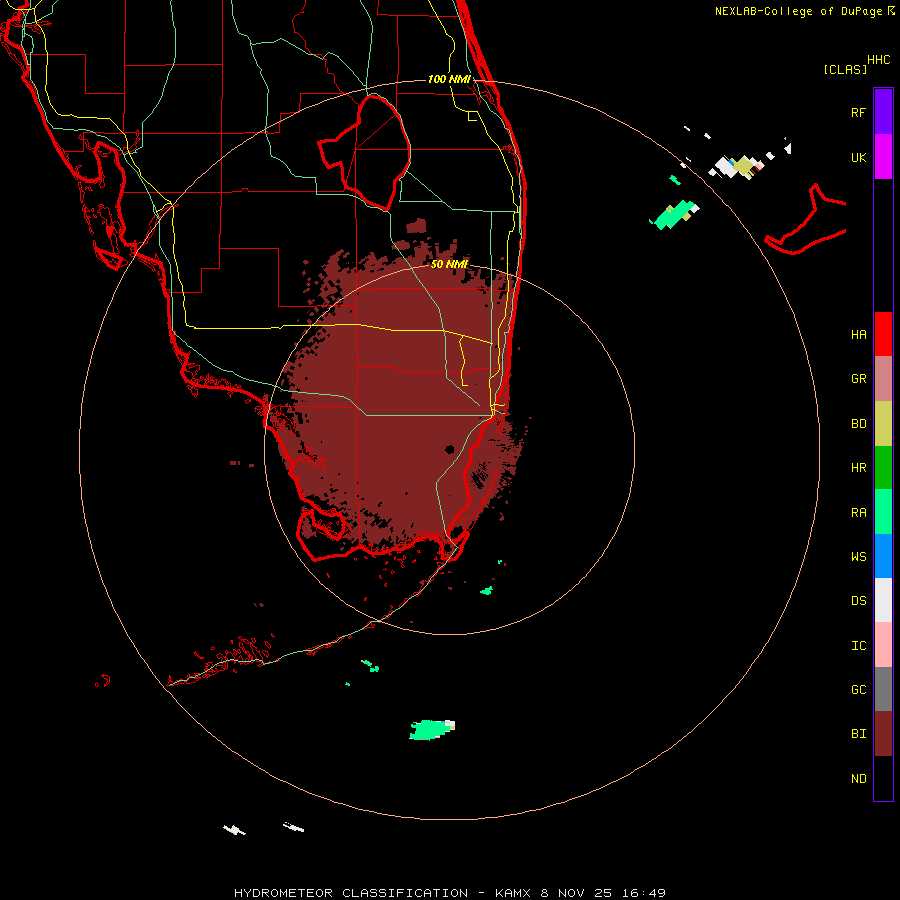Click the HR legend label
This screenshot has width=900, height=900.
tap(858, 468)
